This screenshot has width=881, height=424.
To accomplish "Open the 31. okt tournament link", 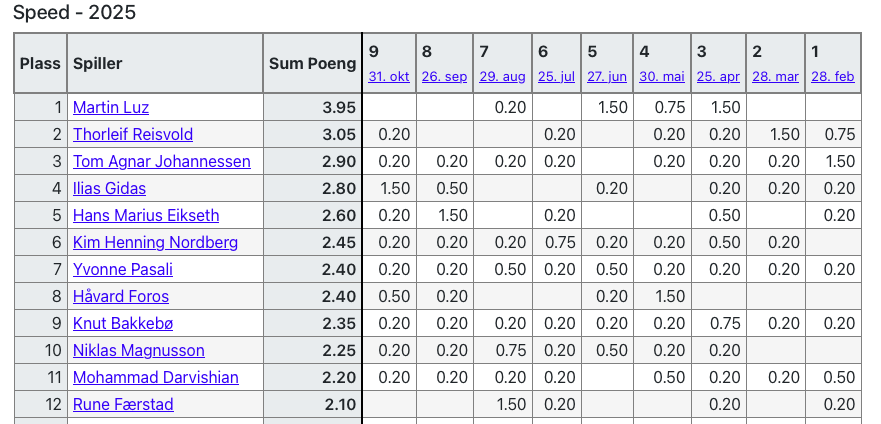I will tap(389, 76).
